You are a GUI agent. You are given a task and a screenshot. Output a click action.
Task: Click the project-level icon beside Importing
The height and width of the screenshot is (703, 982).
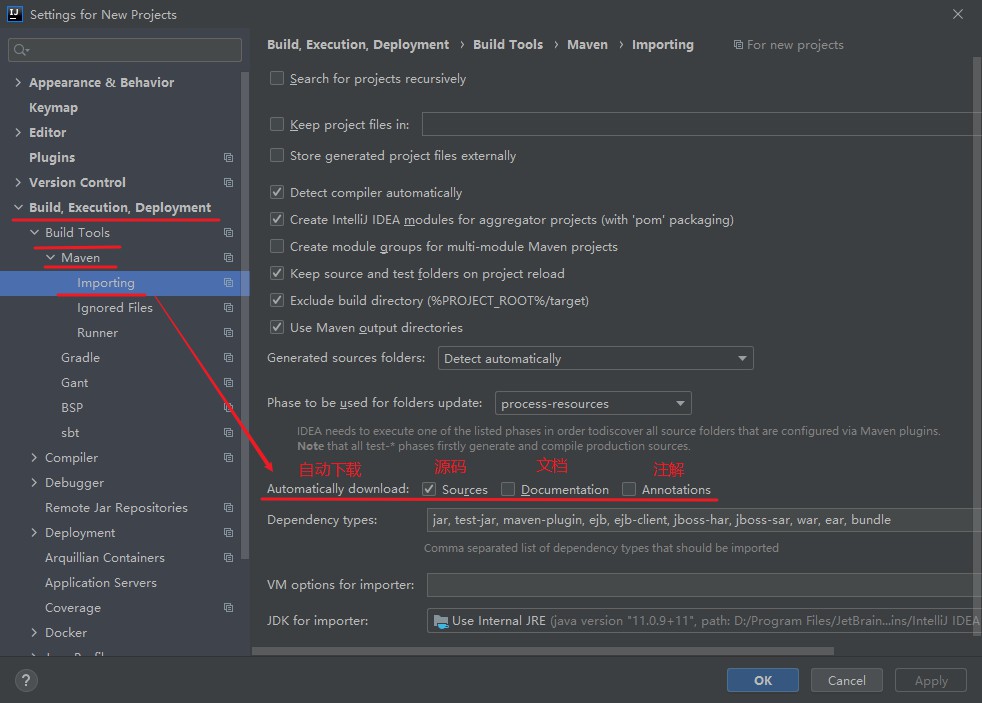229,282
